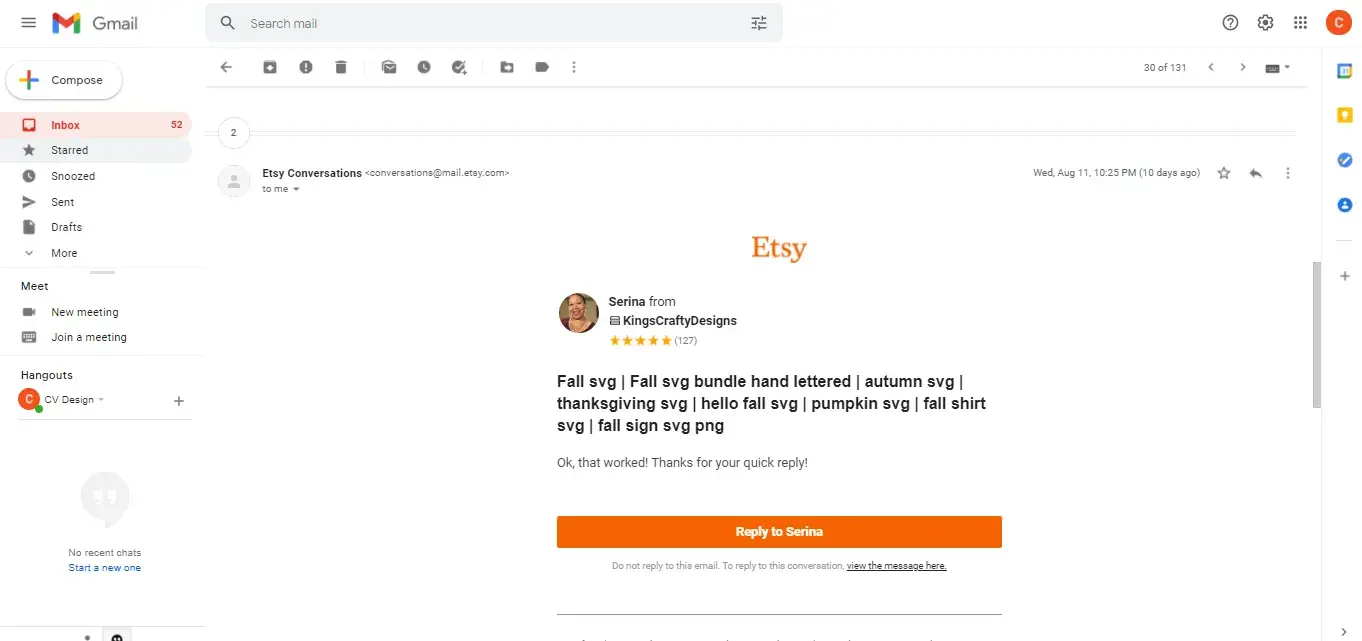Open the CV Design status dropdown
Viewport: 1362px width, 641px height.
click(x=101, y=400)
